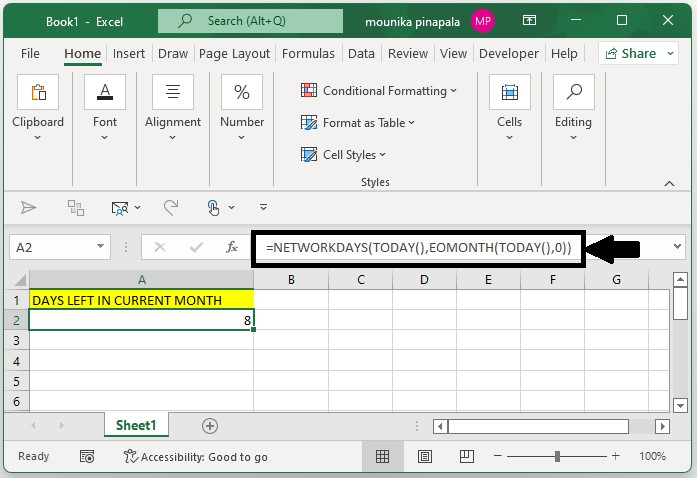Image resolution: width=697 pixels, height=478 pixels.
Task: Click the Cancel X icon in formula bar
Action: 160,247
